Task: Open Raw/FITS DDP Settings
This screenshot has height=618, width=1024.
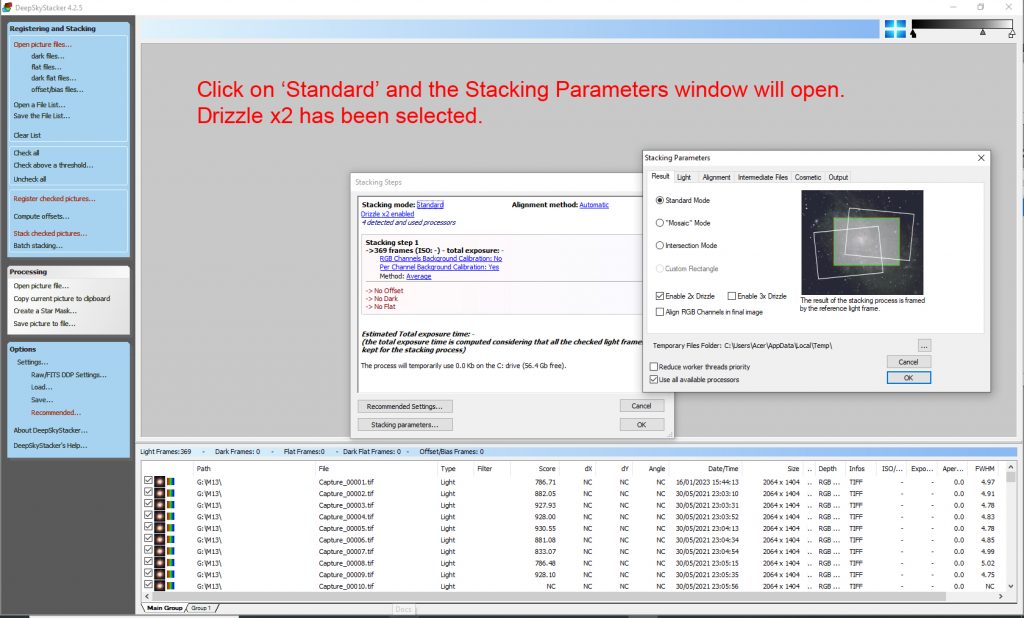Action: (x=69, y=375)
